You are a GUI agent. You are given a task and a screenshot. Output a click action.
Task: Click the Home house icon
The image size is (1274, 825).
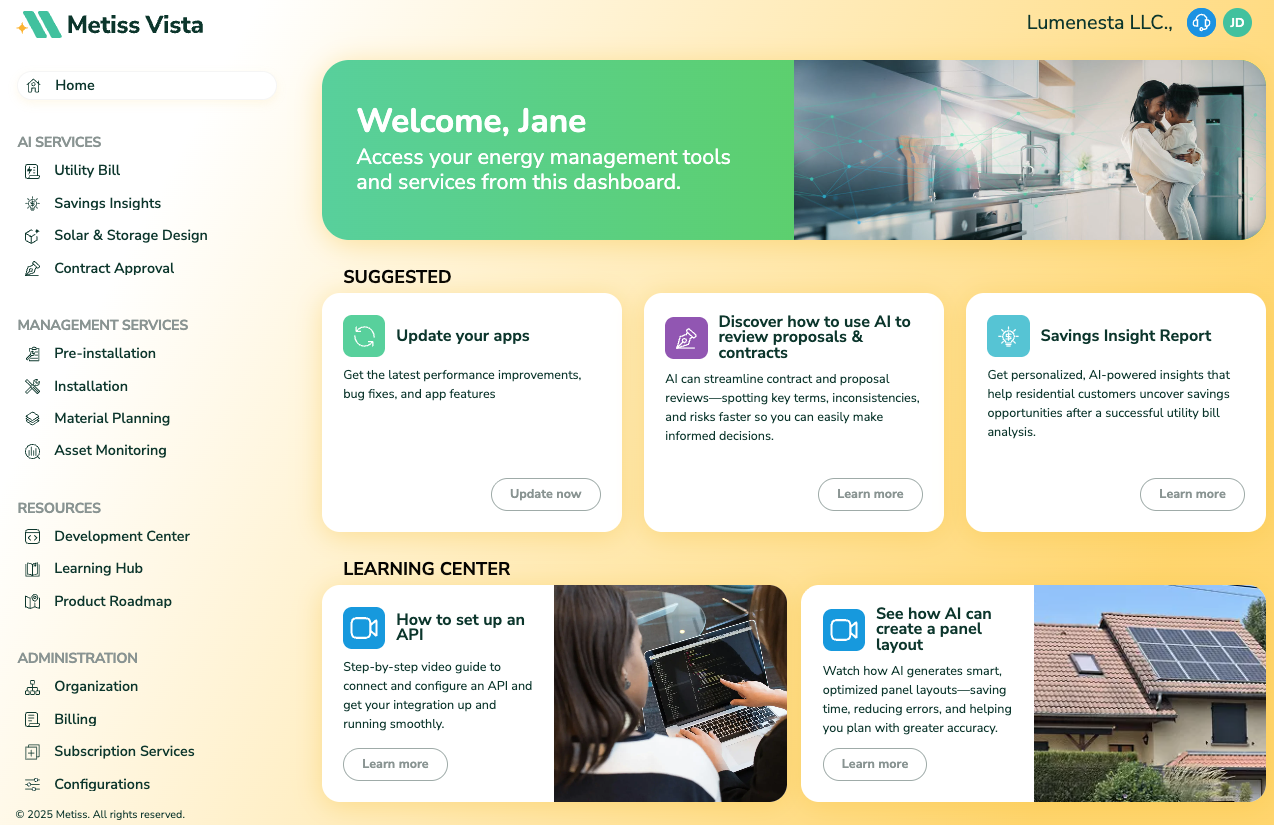pos(33,86)
